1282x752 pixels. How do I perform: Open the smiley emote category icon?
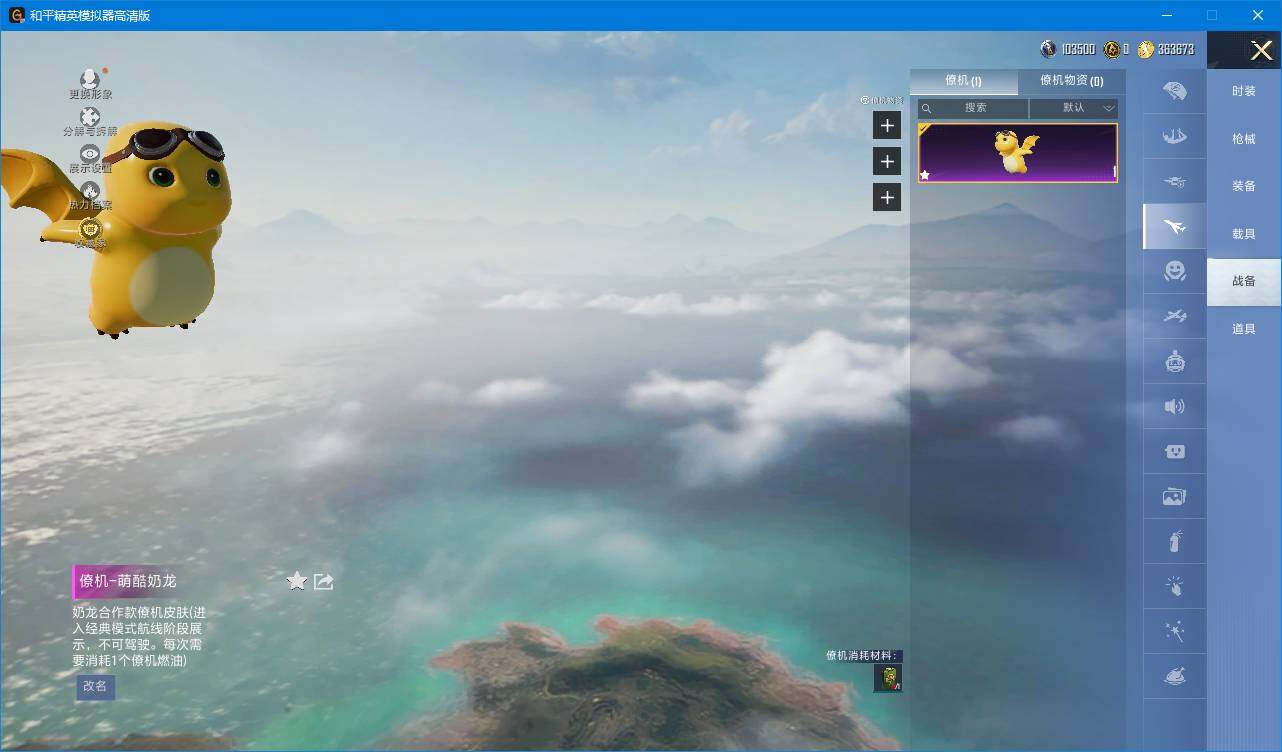coord(1175,271)
